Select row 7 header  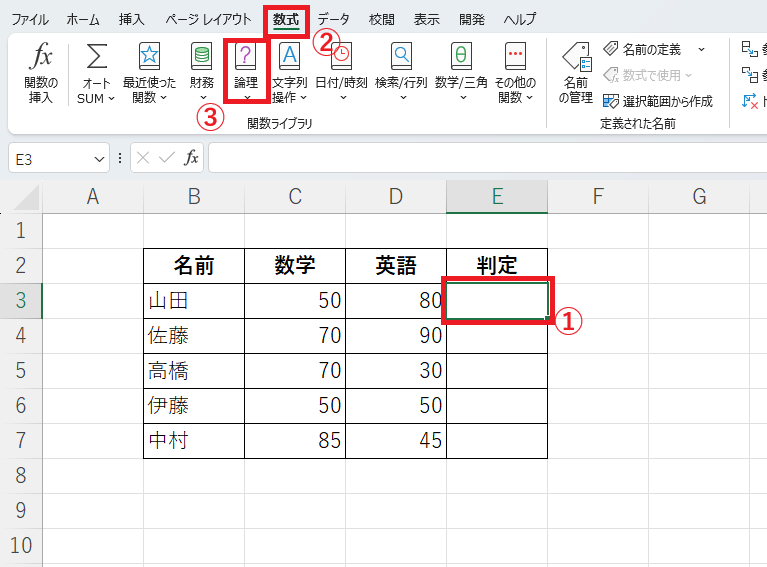pyautogui.click(x=21, y=440)
